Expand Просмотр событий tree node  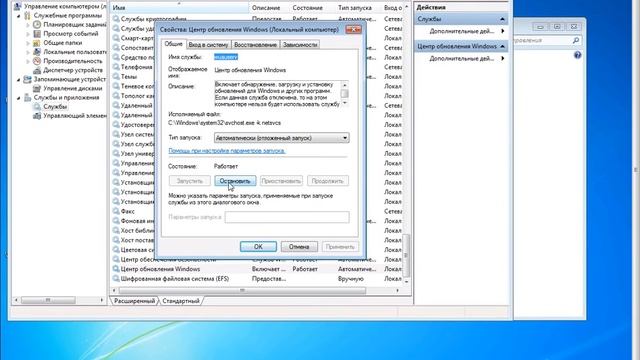(x=28, y=34)
